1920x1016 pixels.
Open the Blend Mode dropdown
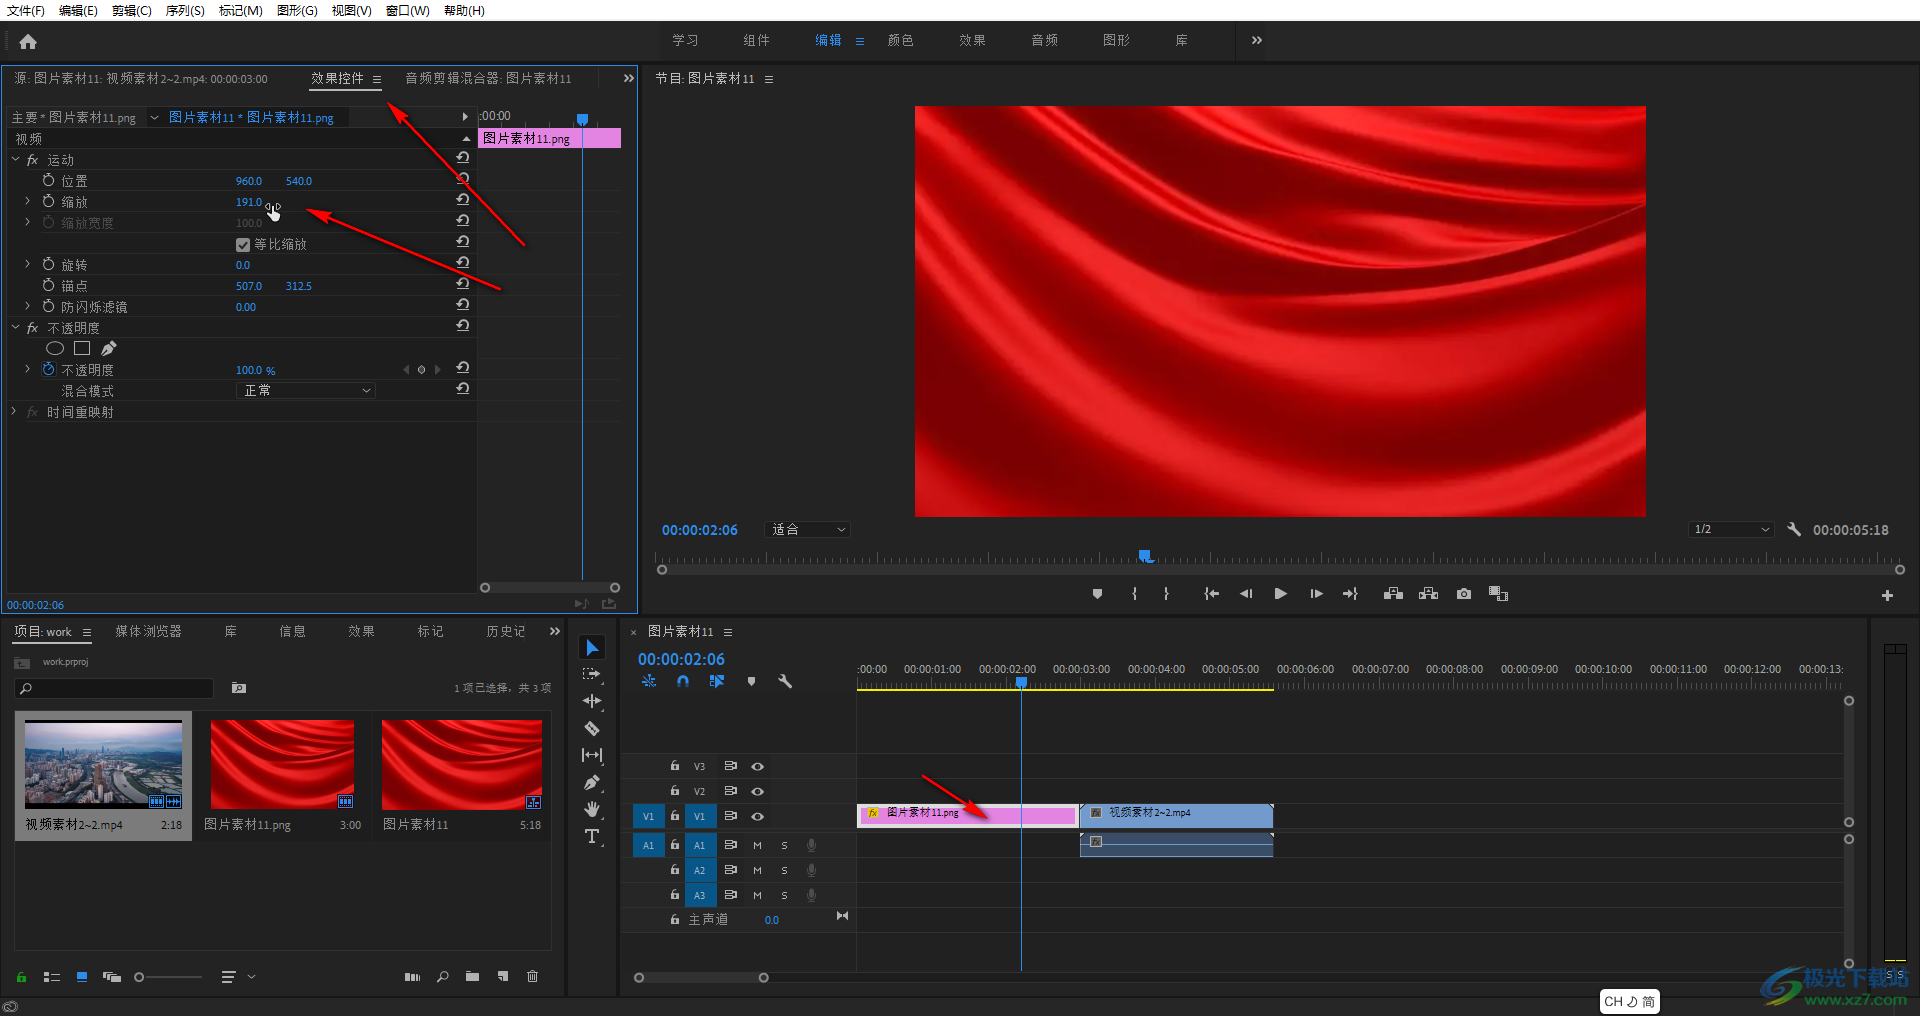pos(306,391)
